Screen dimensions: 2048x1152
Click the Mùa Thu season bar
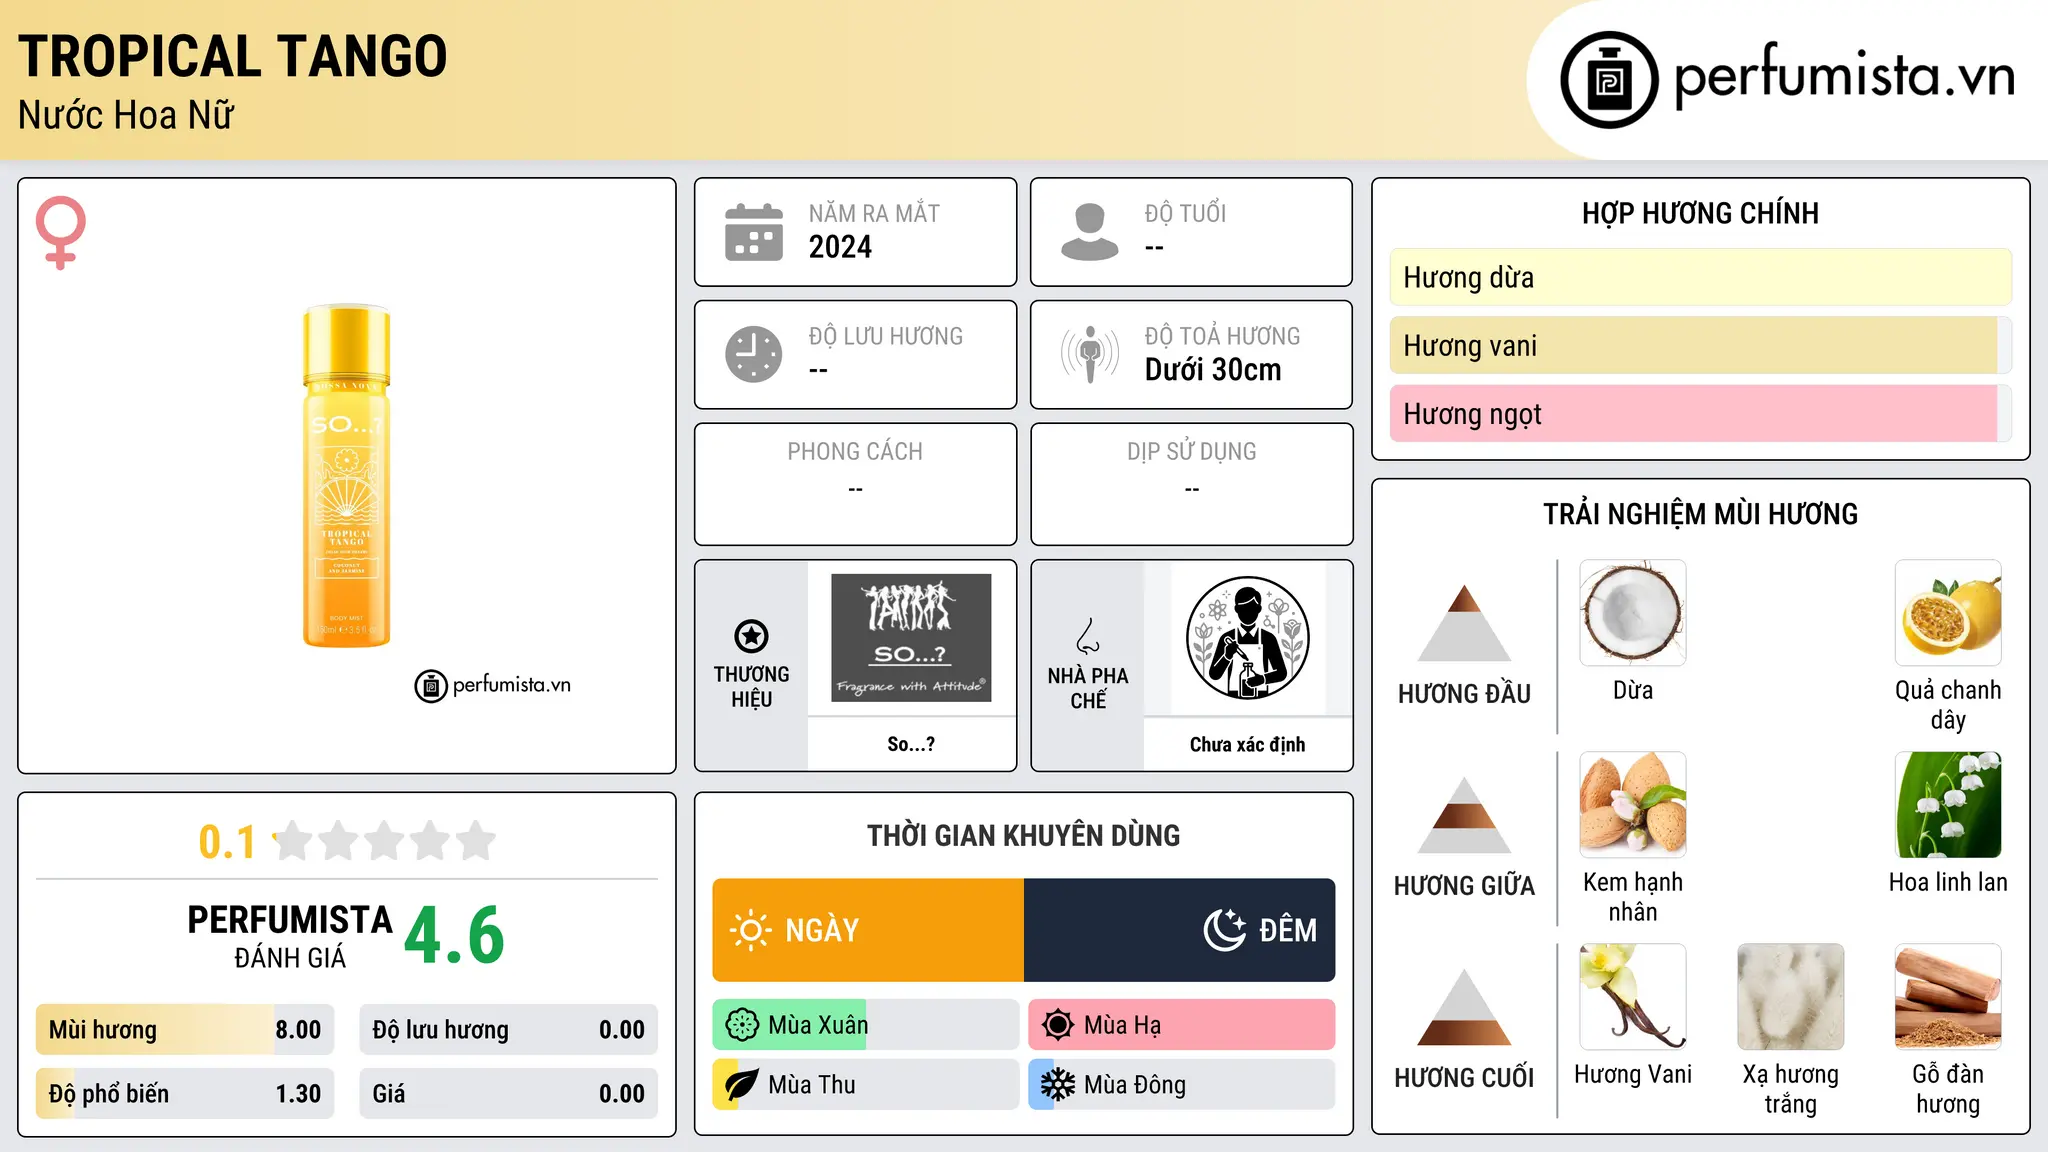[x=866, y=1085]
